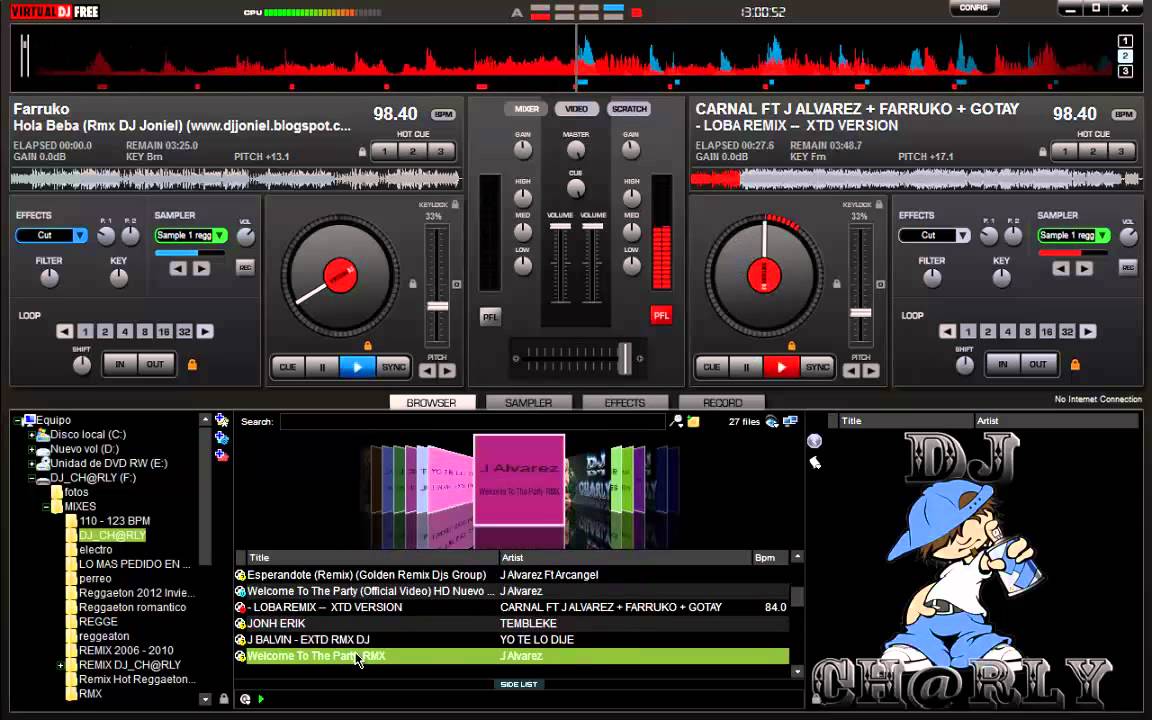
Task: Show the VIDEO panel
Action: click(576, 109)
